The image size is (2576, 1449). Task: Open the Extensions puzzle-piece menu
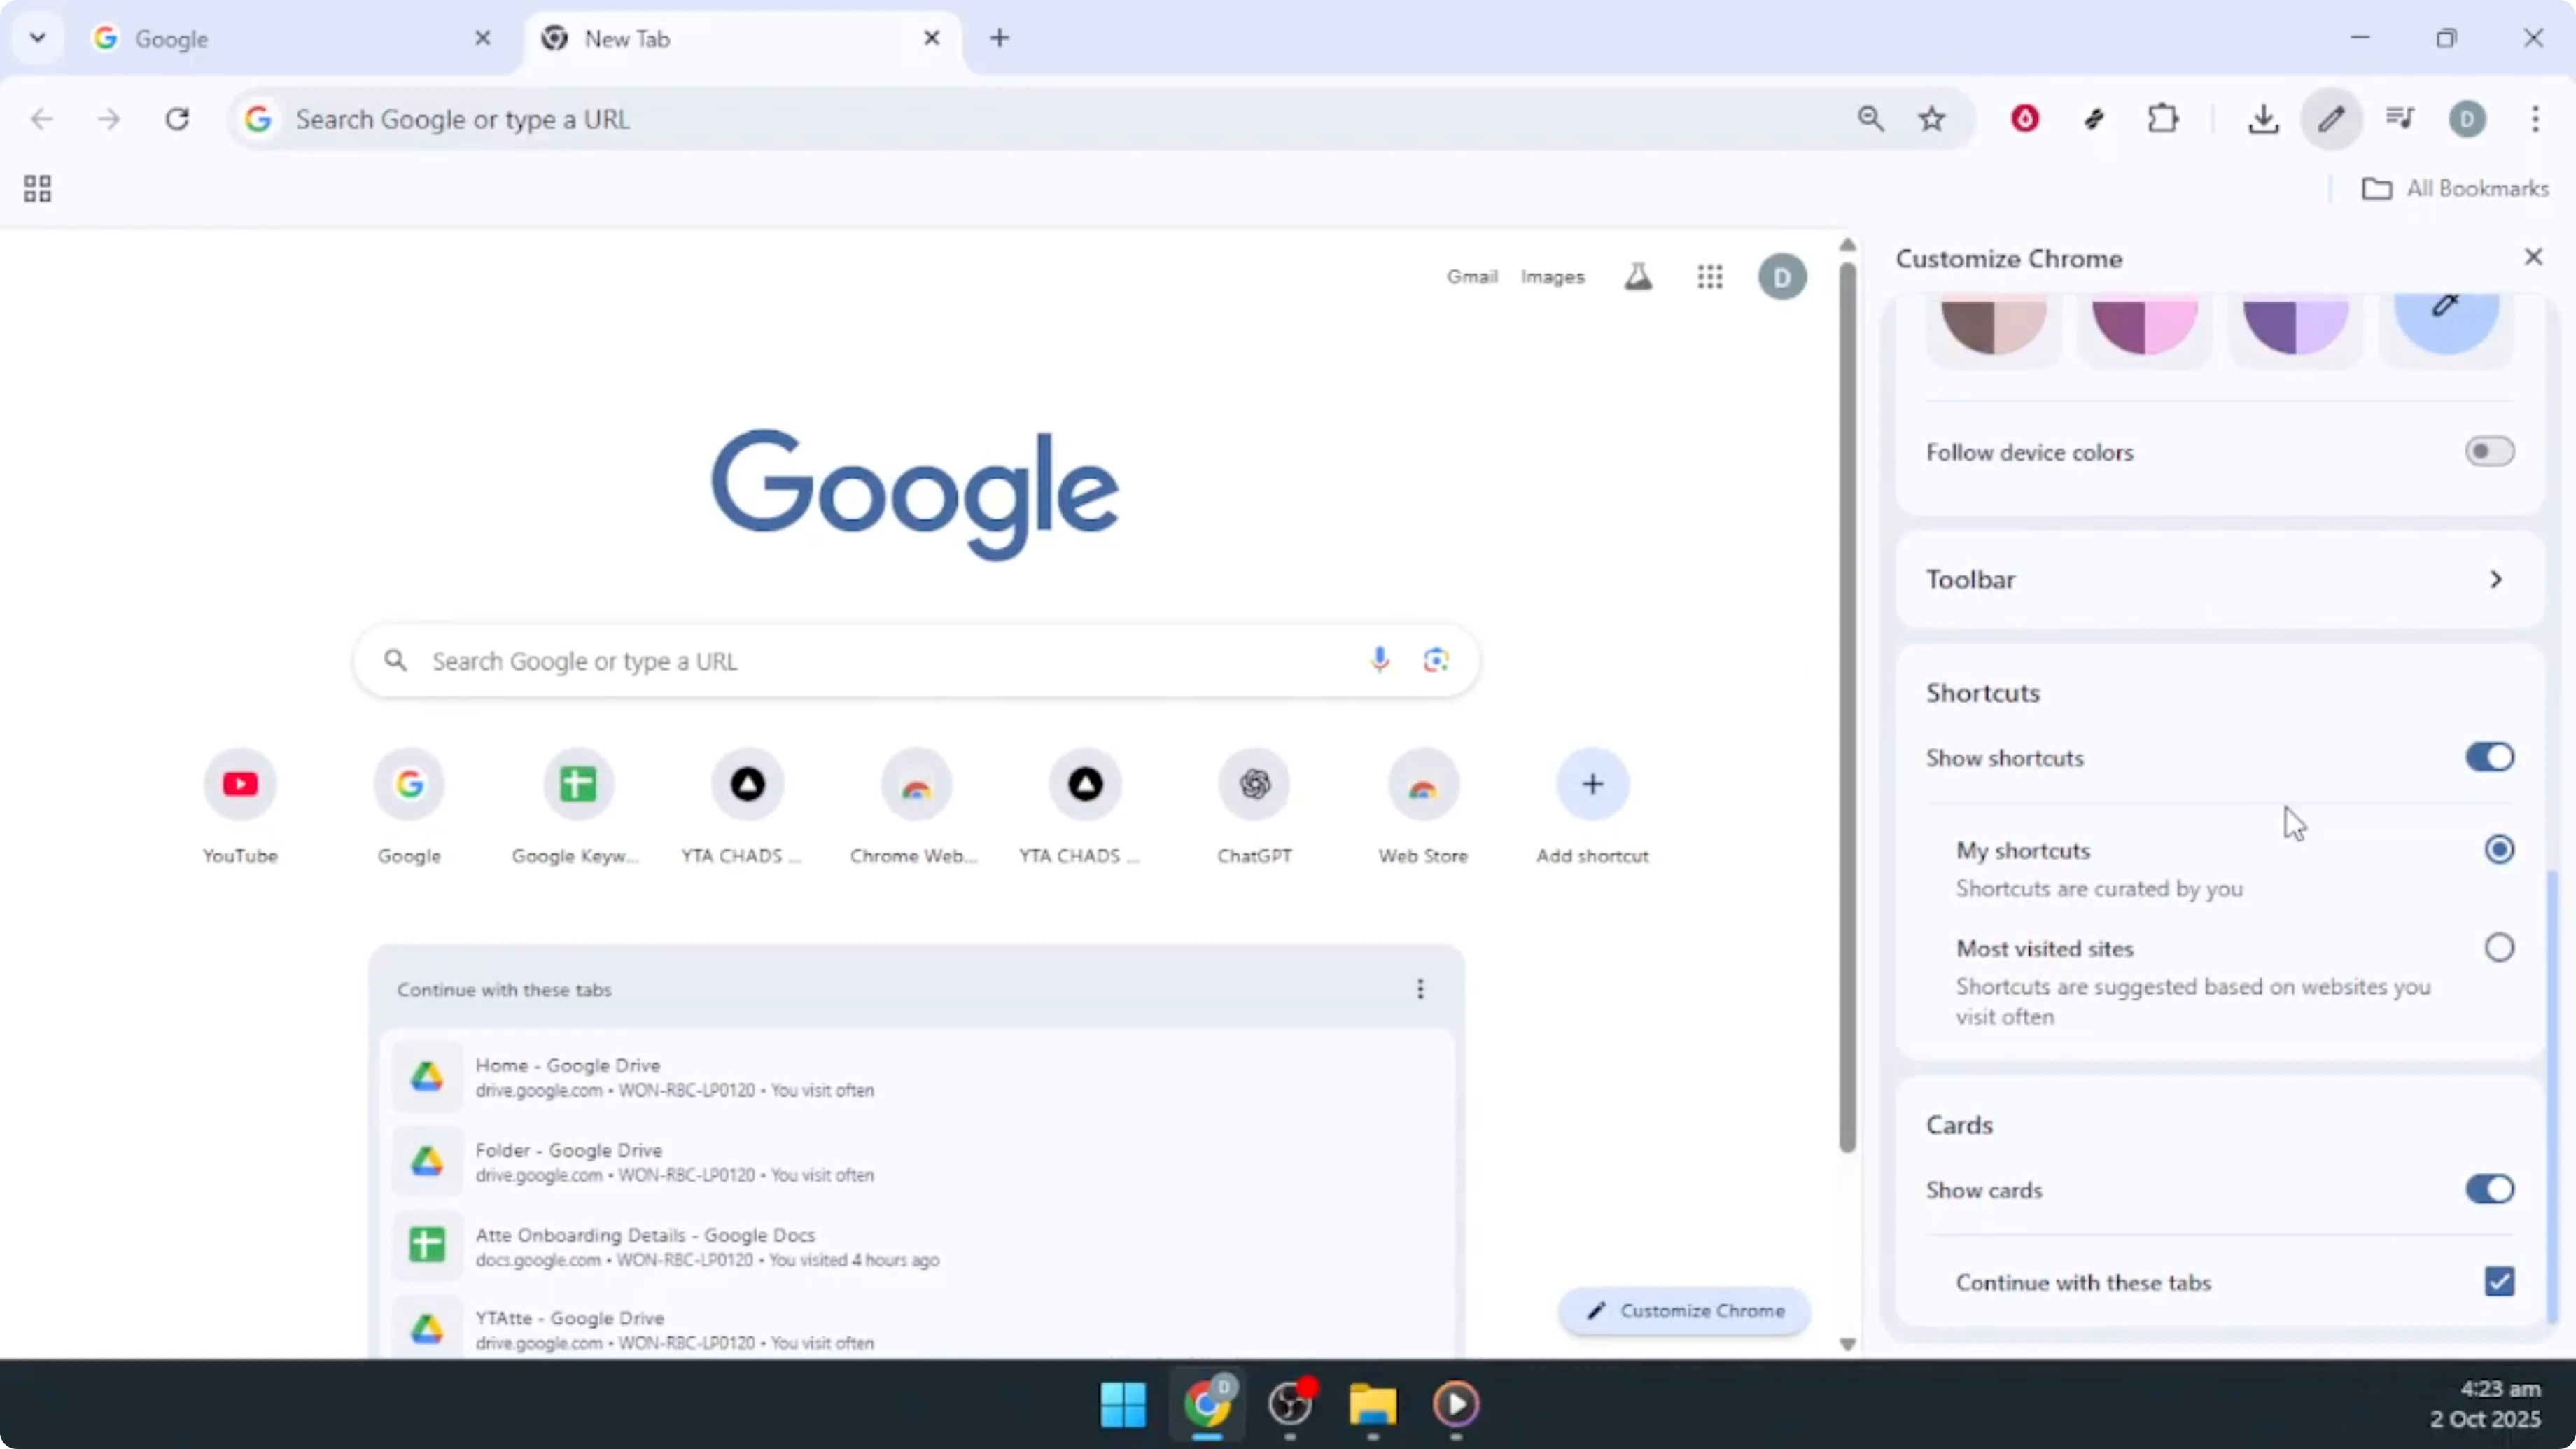[2163, 118]
